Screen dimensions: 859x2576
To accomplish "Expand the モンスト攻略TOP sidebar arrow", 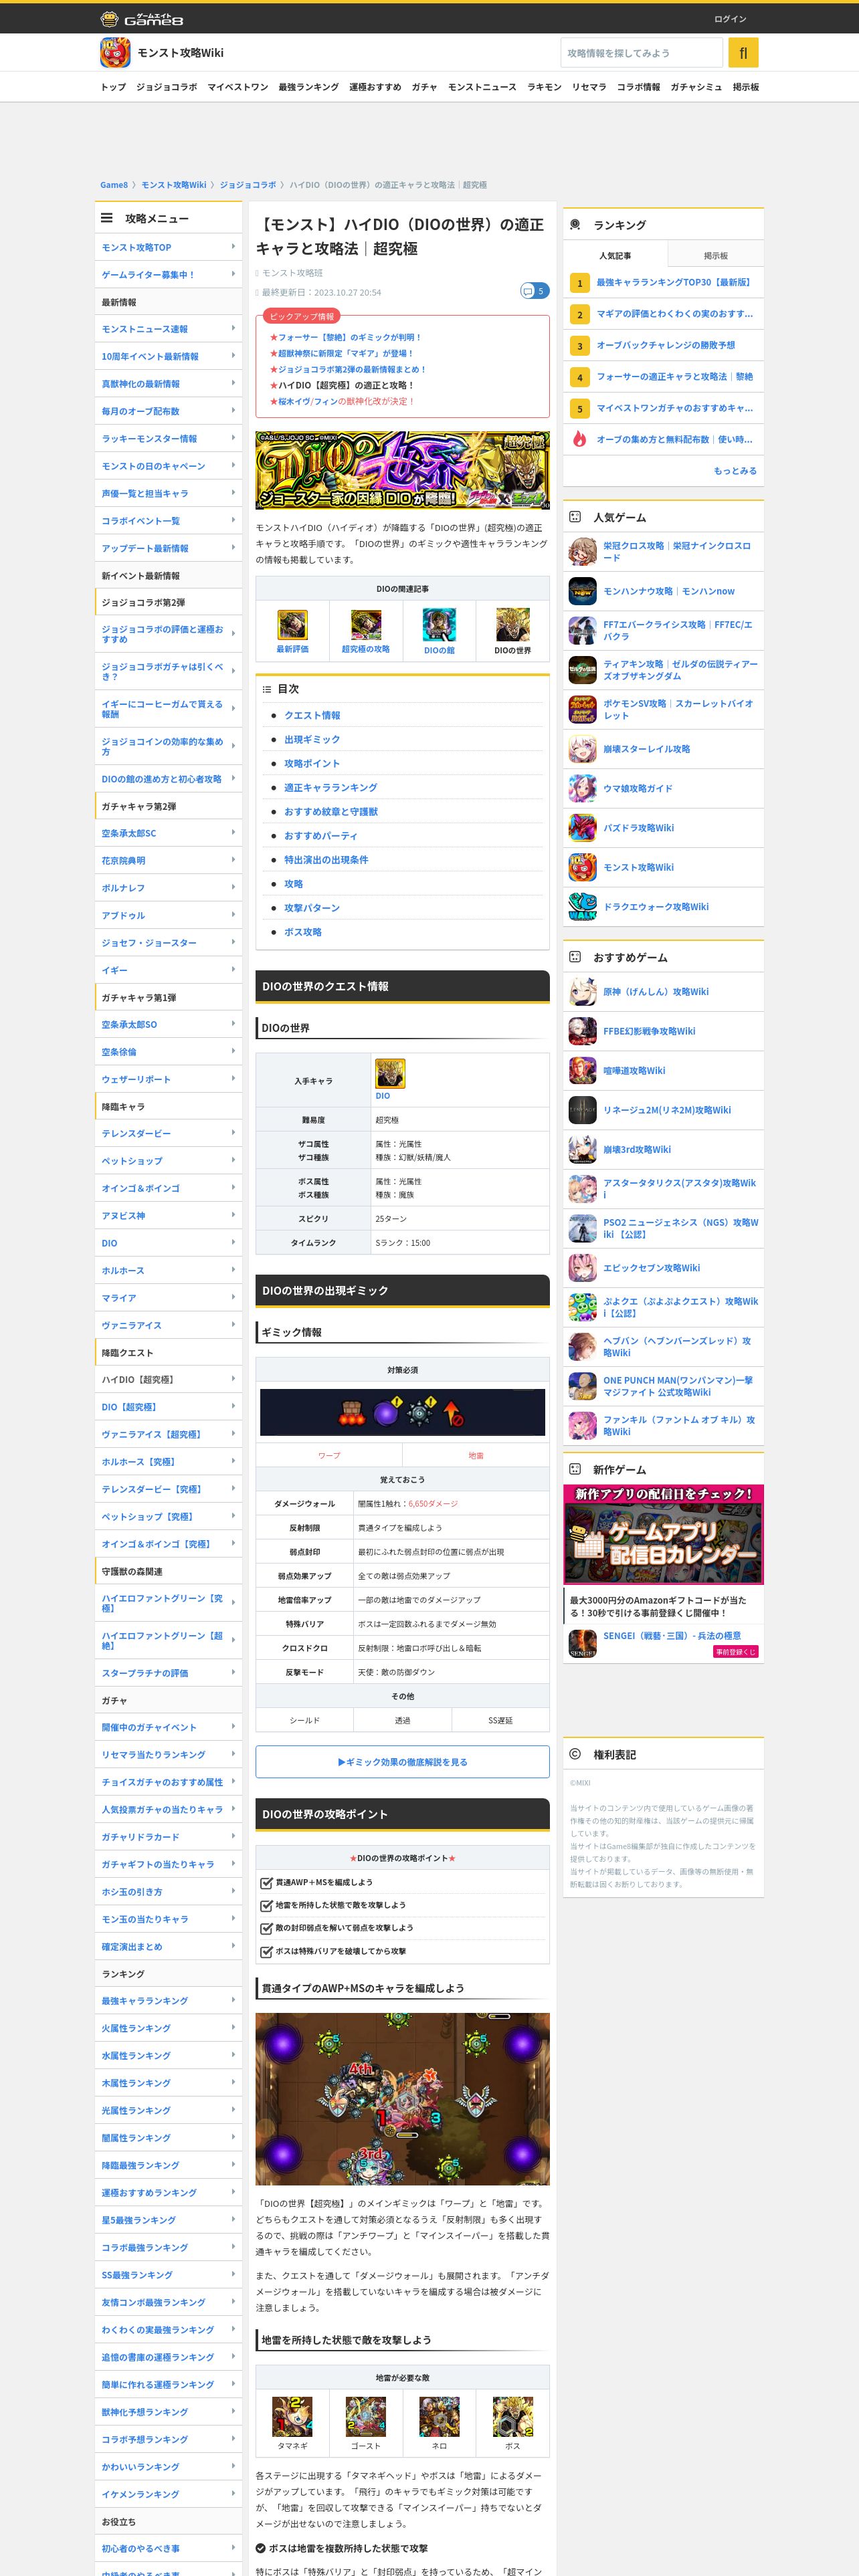I will click(233, 247).
